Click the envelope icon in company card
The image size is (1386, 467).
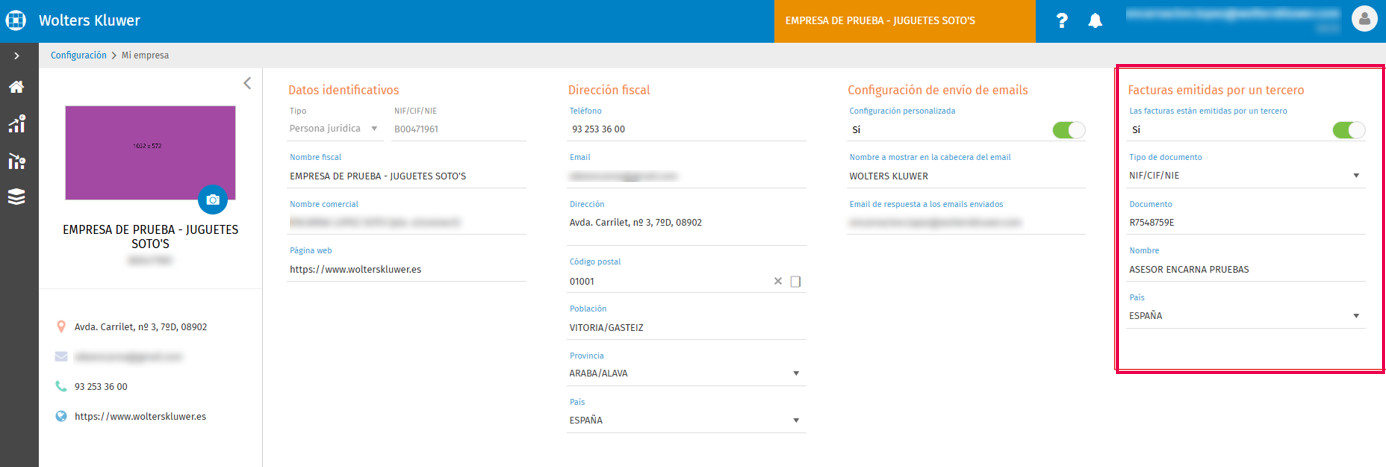pos(61,356)
